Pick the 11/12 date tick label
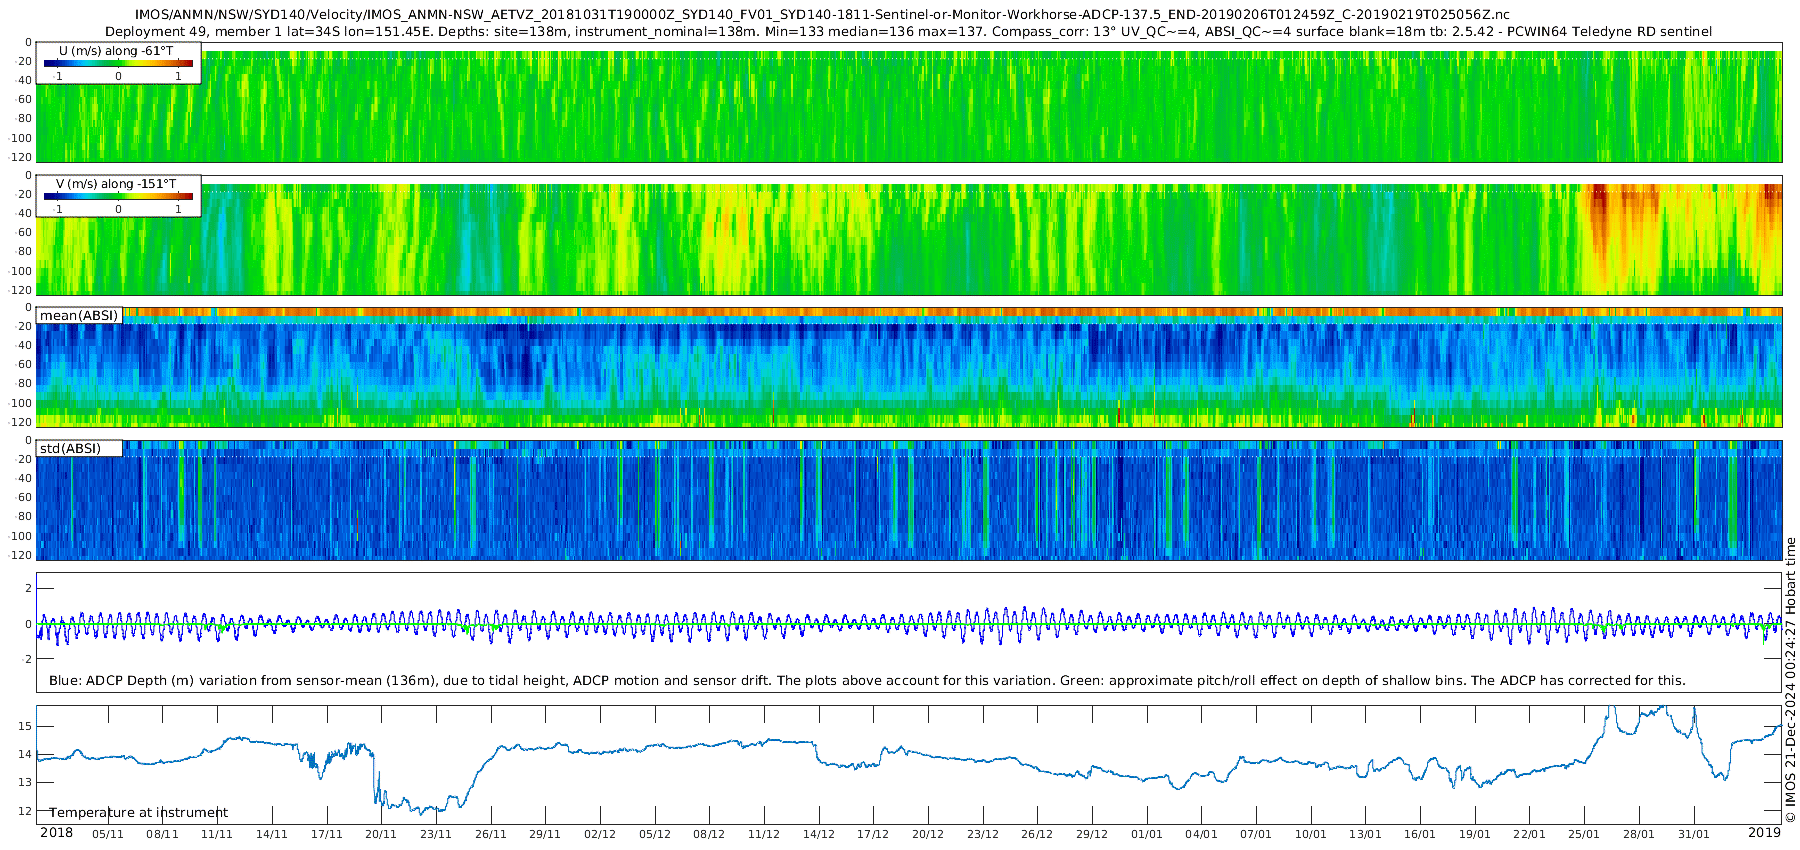 [x=763, y=834]
